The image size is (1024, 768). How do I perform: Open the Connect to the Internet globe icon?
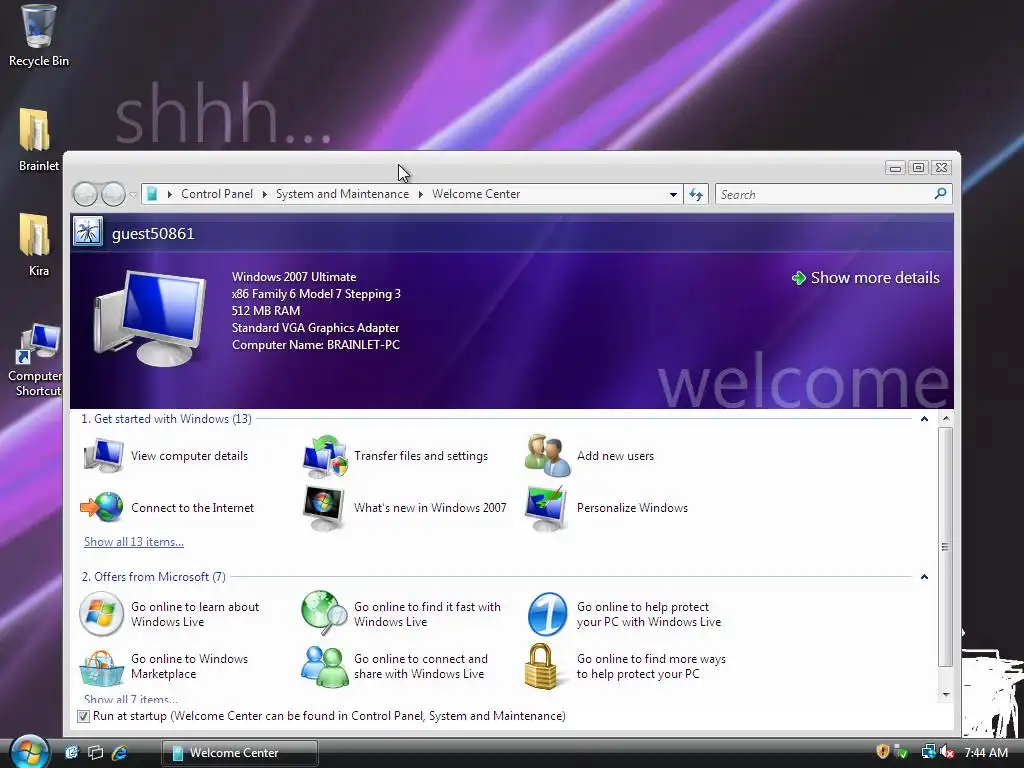(102, 507)
